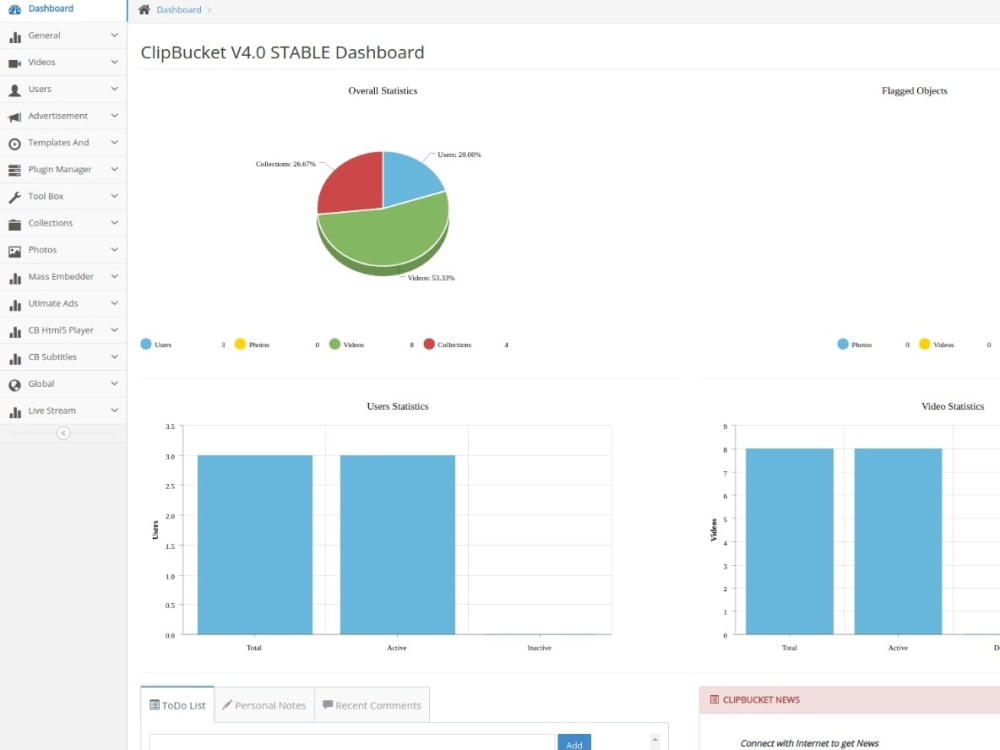Open the Live Stream menu item
This screenshot has height=750, width=1000.
[63, 411]
